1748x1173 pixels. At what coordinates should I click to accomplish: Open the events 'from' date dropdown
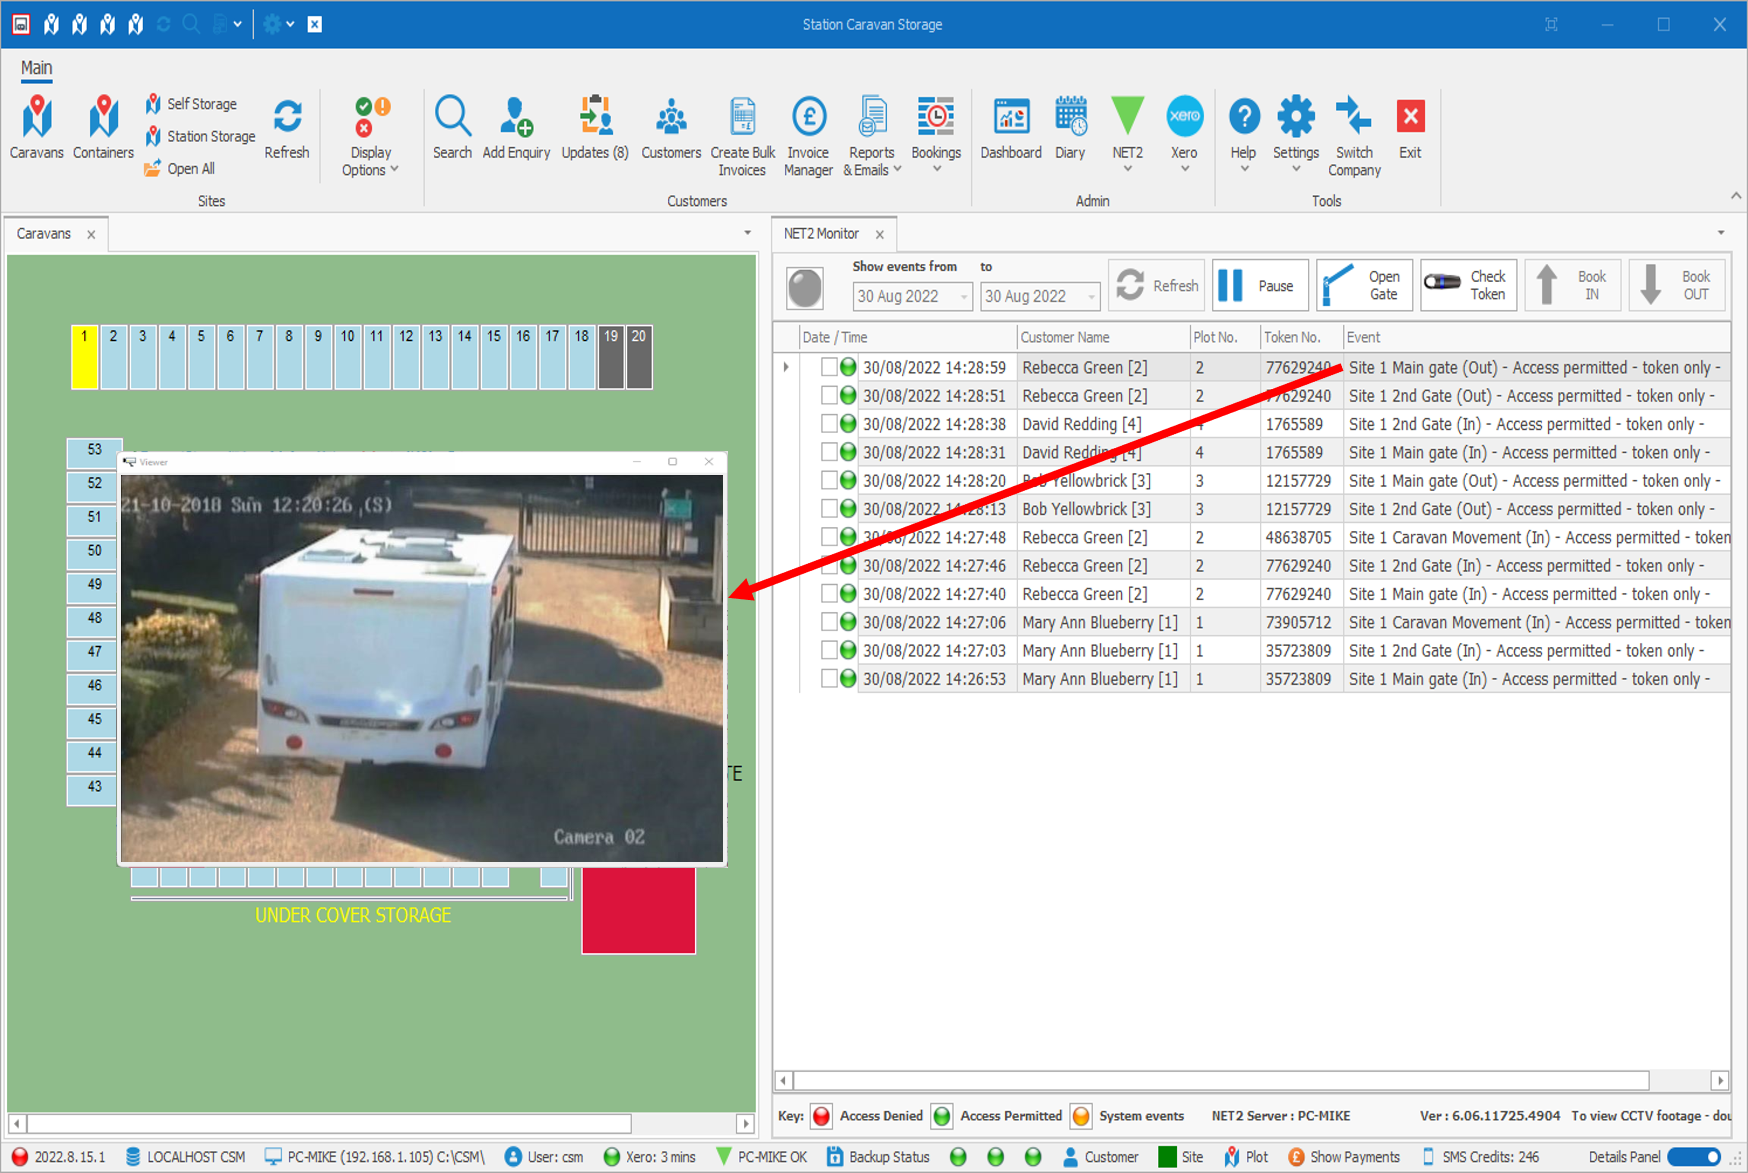pyautogui.click(x=964, y=297)
